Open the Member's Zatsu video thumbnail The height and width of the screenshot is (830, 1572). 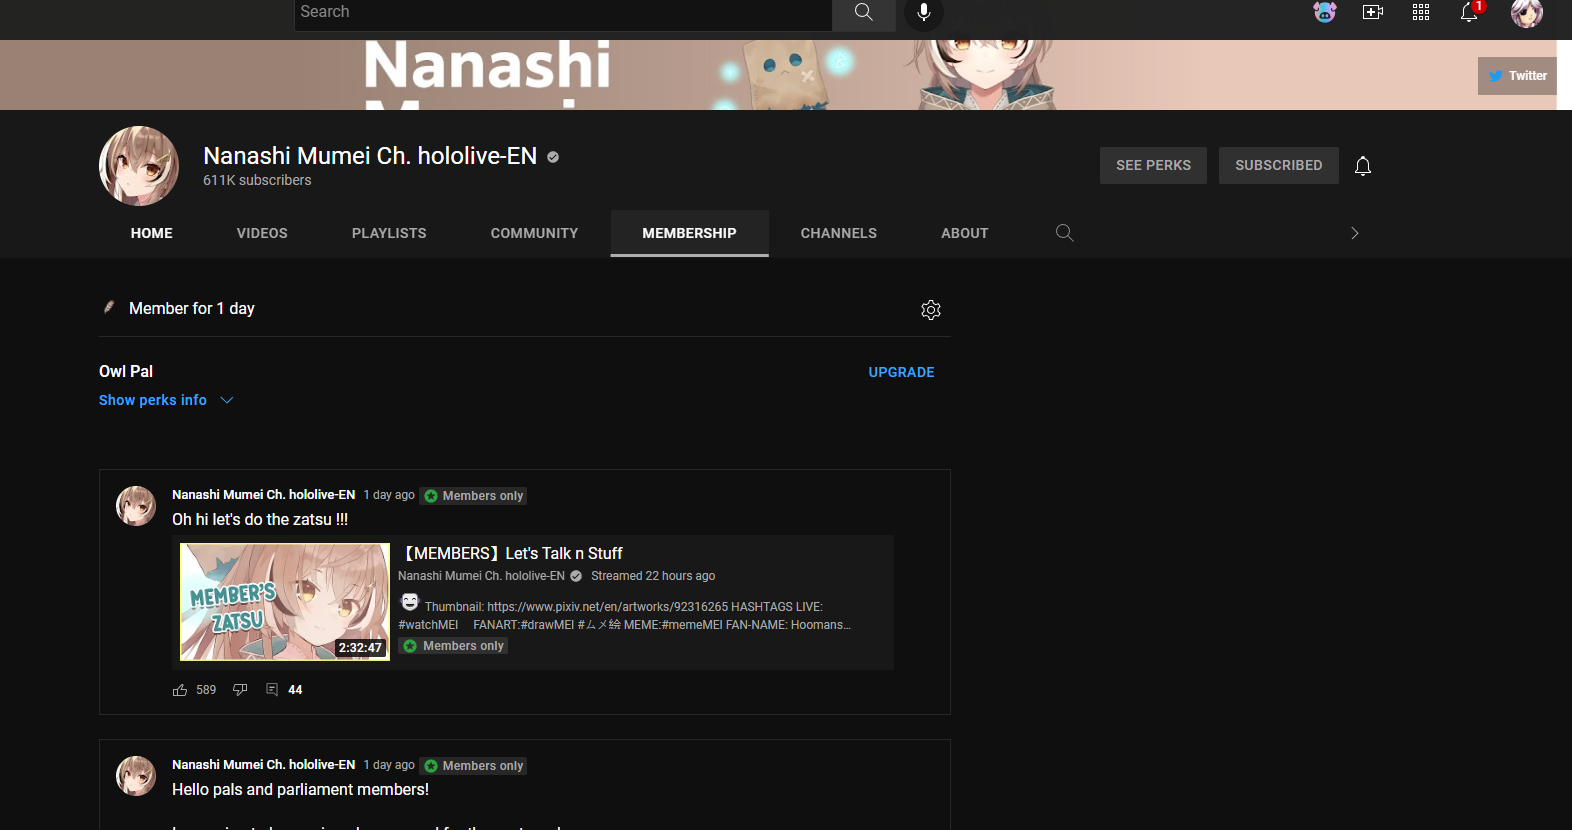pyautogui.click(x=285, y=602)
